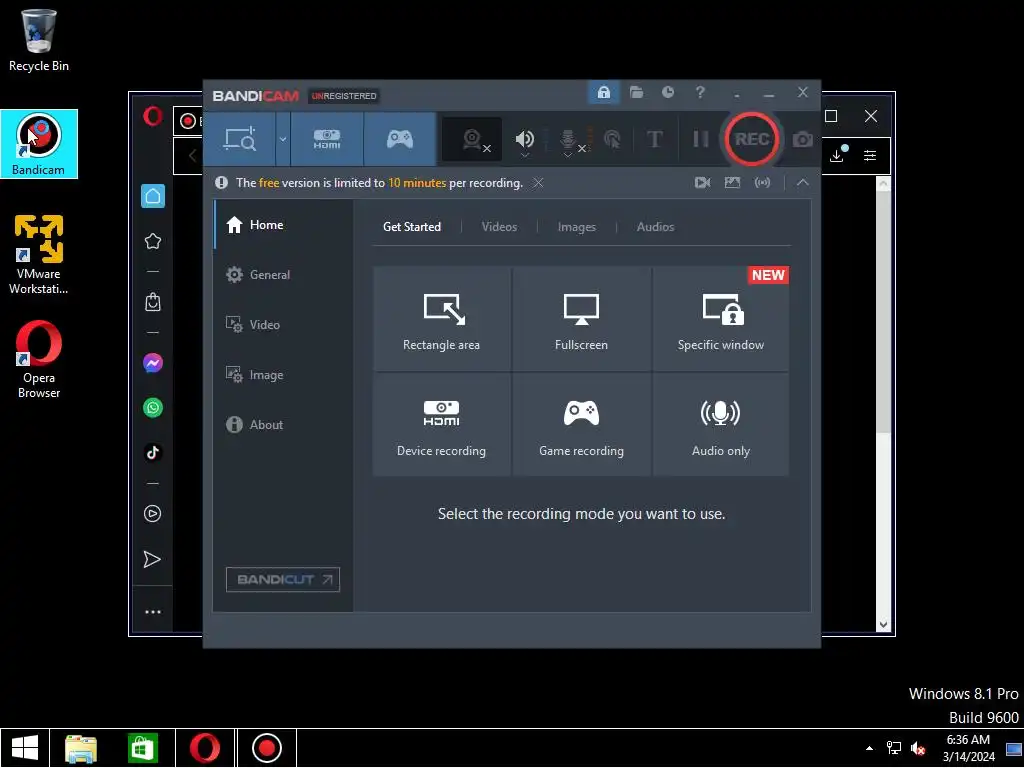Viewport: 1024px width, 768px height.
Task: Open File Explorer from the taskbar
Action: 81,748
